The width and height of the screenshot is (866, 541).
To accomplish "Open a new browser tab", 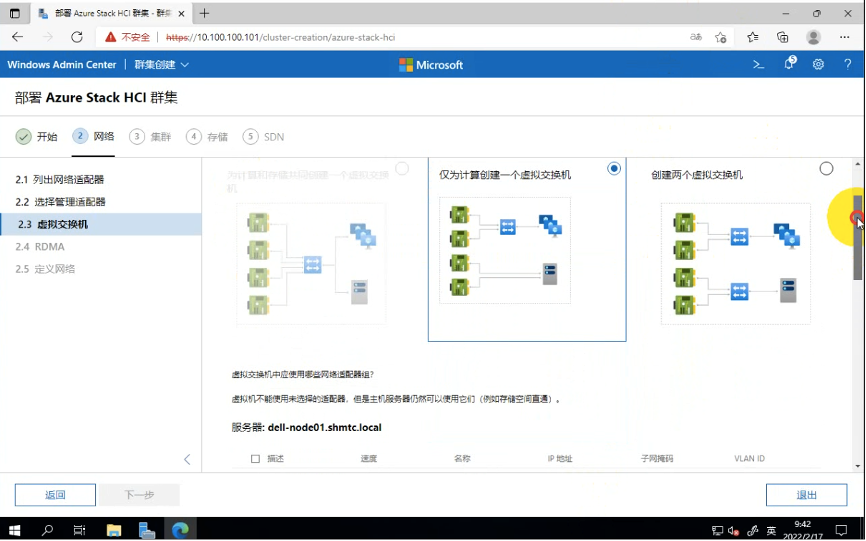I will click(x=204, y=13).
